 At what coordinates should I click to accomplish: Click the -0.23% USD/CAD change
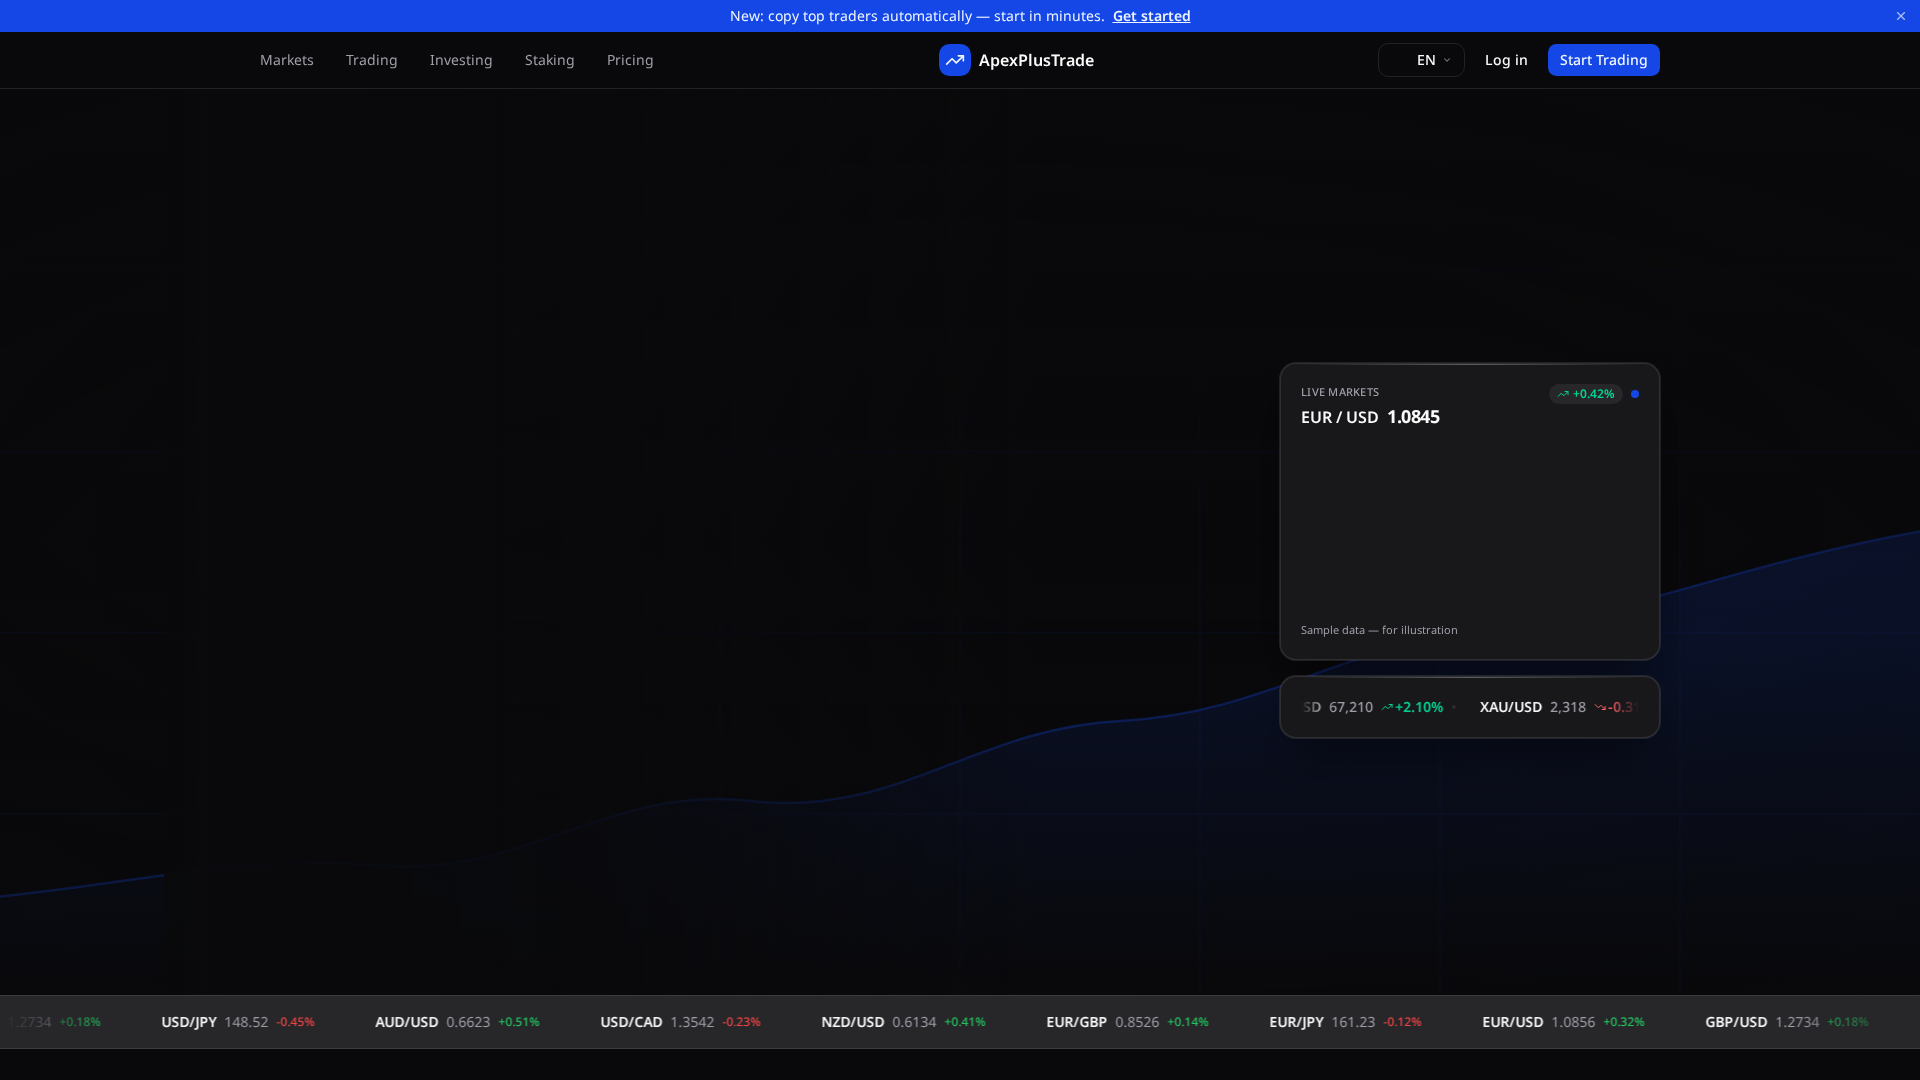click(741, 1022)
